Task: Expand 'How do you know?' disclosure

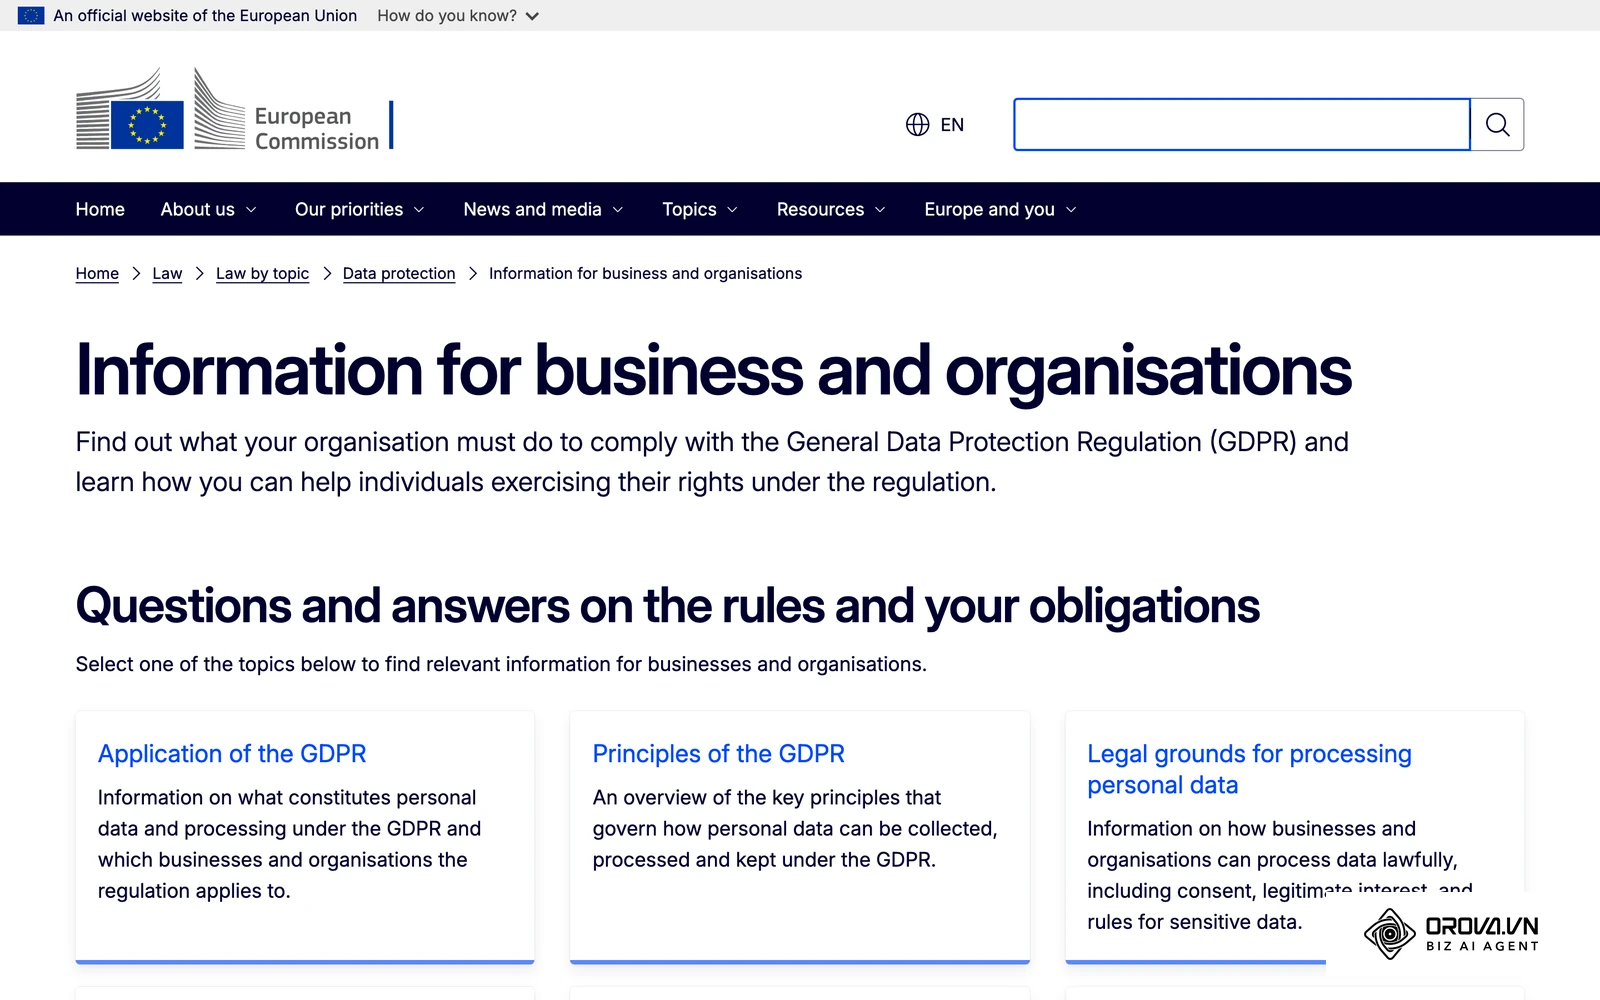Action: [458, 16]
